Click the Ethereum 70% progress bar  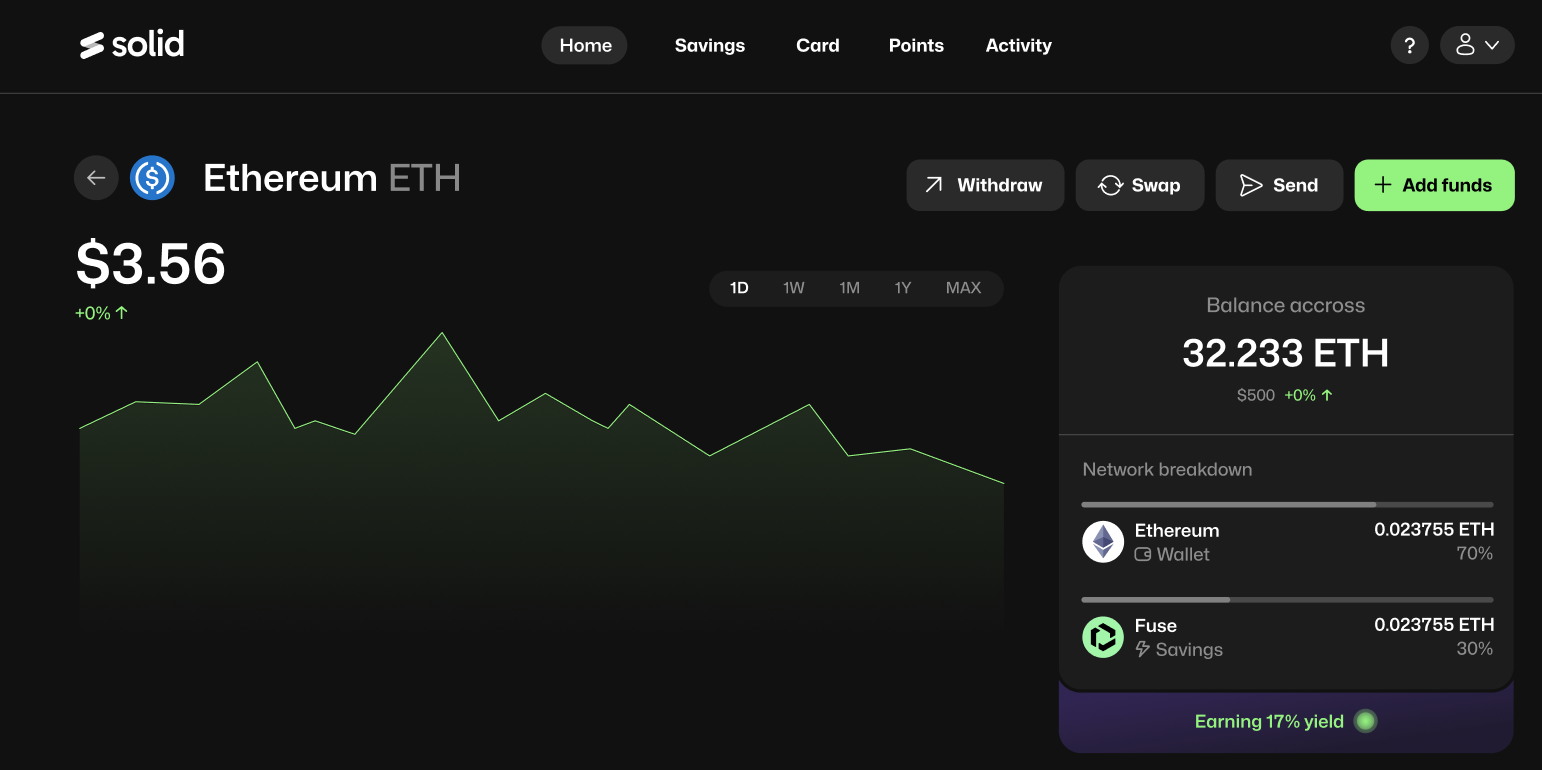click(1288, 505)
